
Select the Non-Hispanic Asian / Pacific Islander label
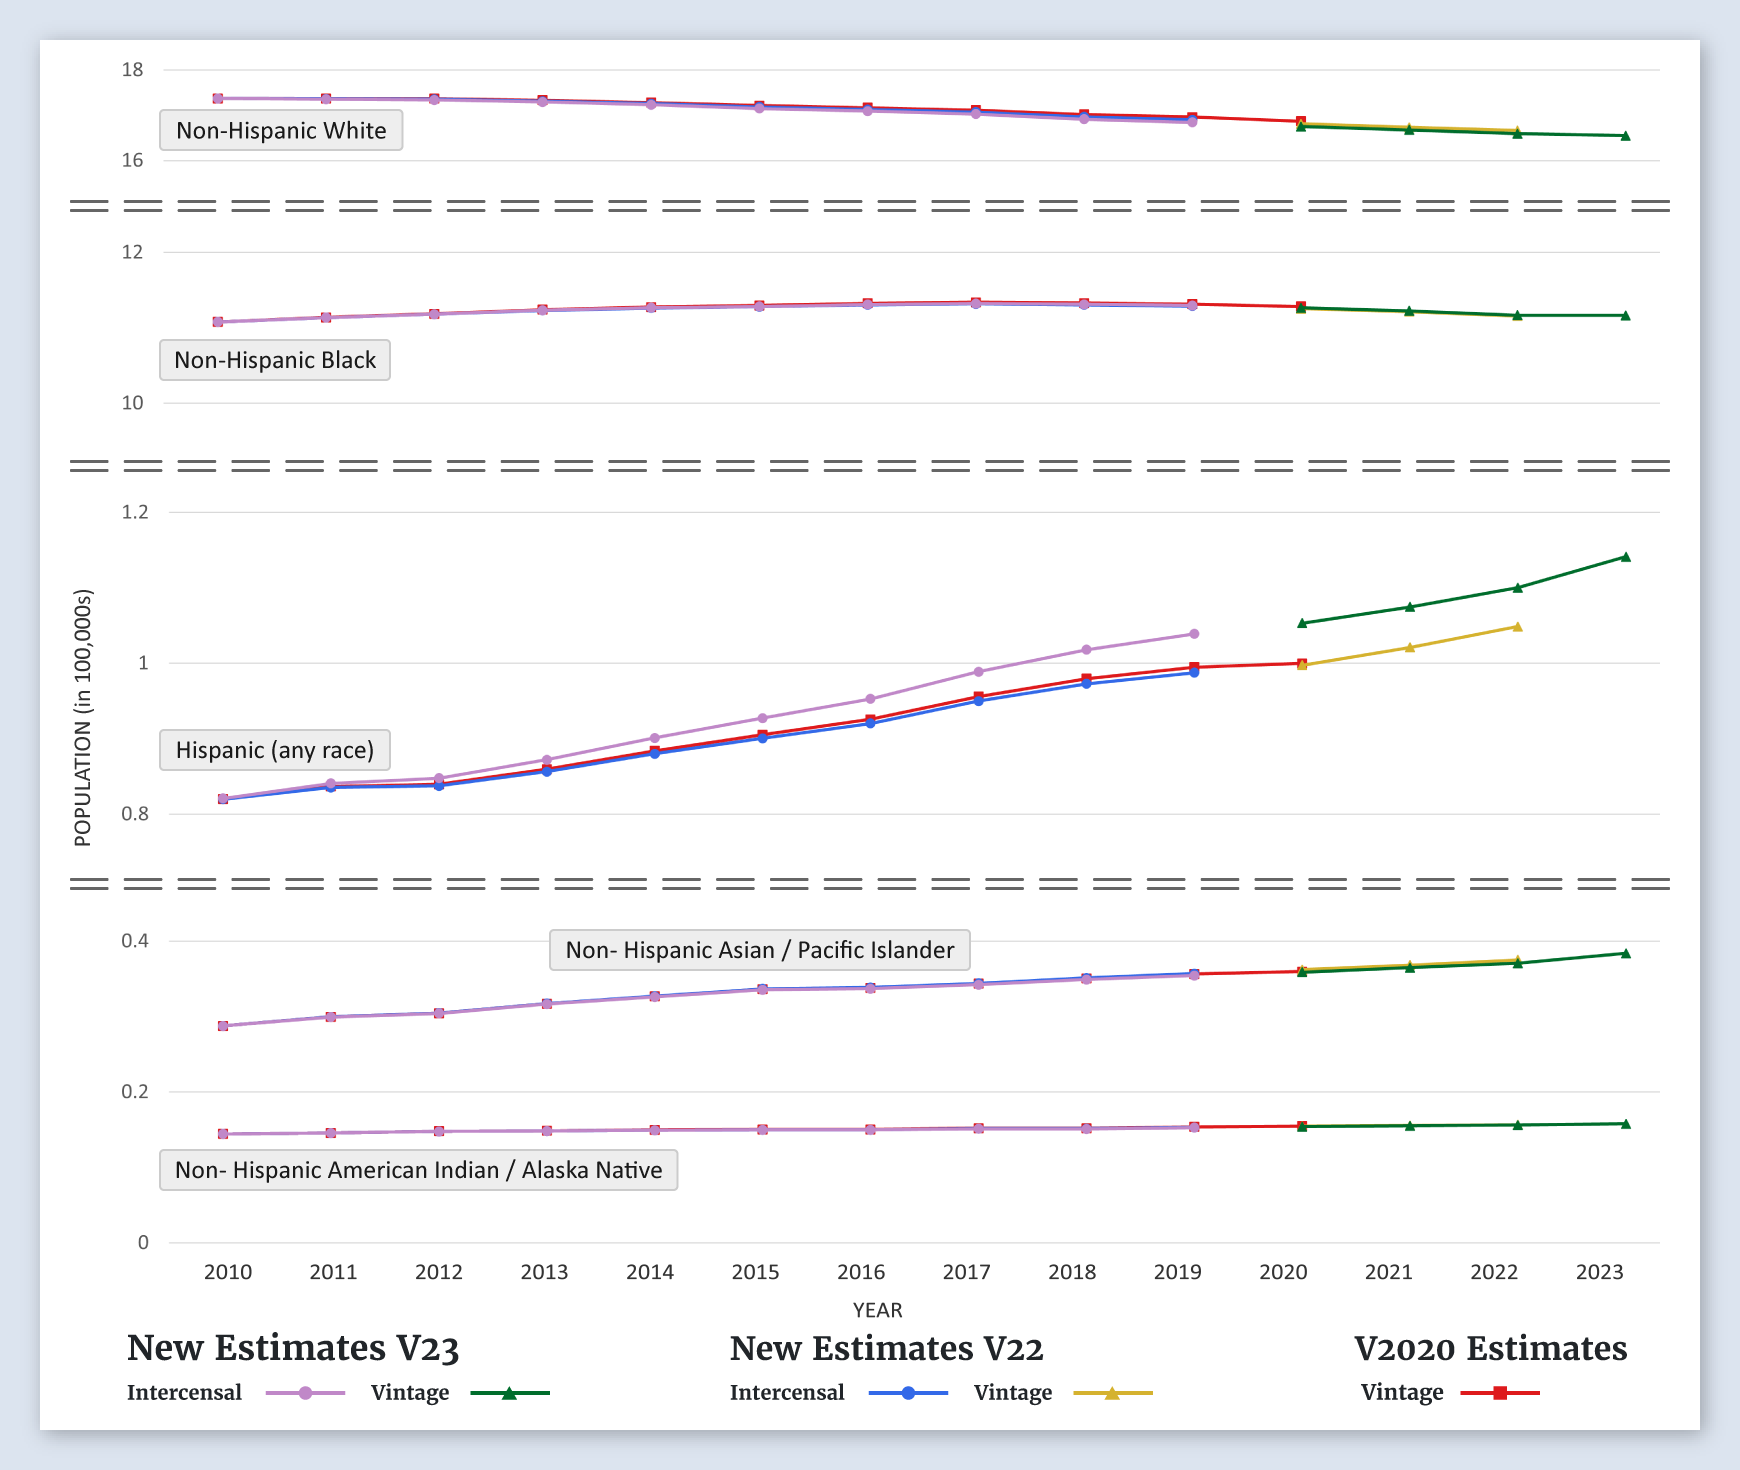759,950
